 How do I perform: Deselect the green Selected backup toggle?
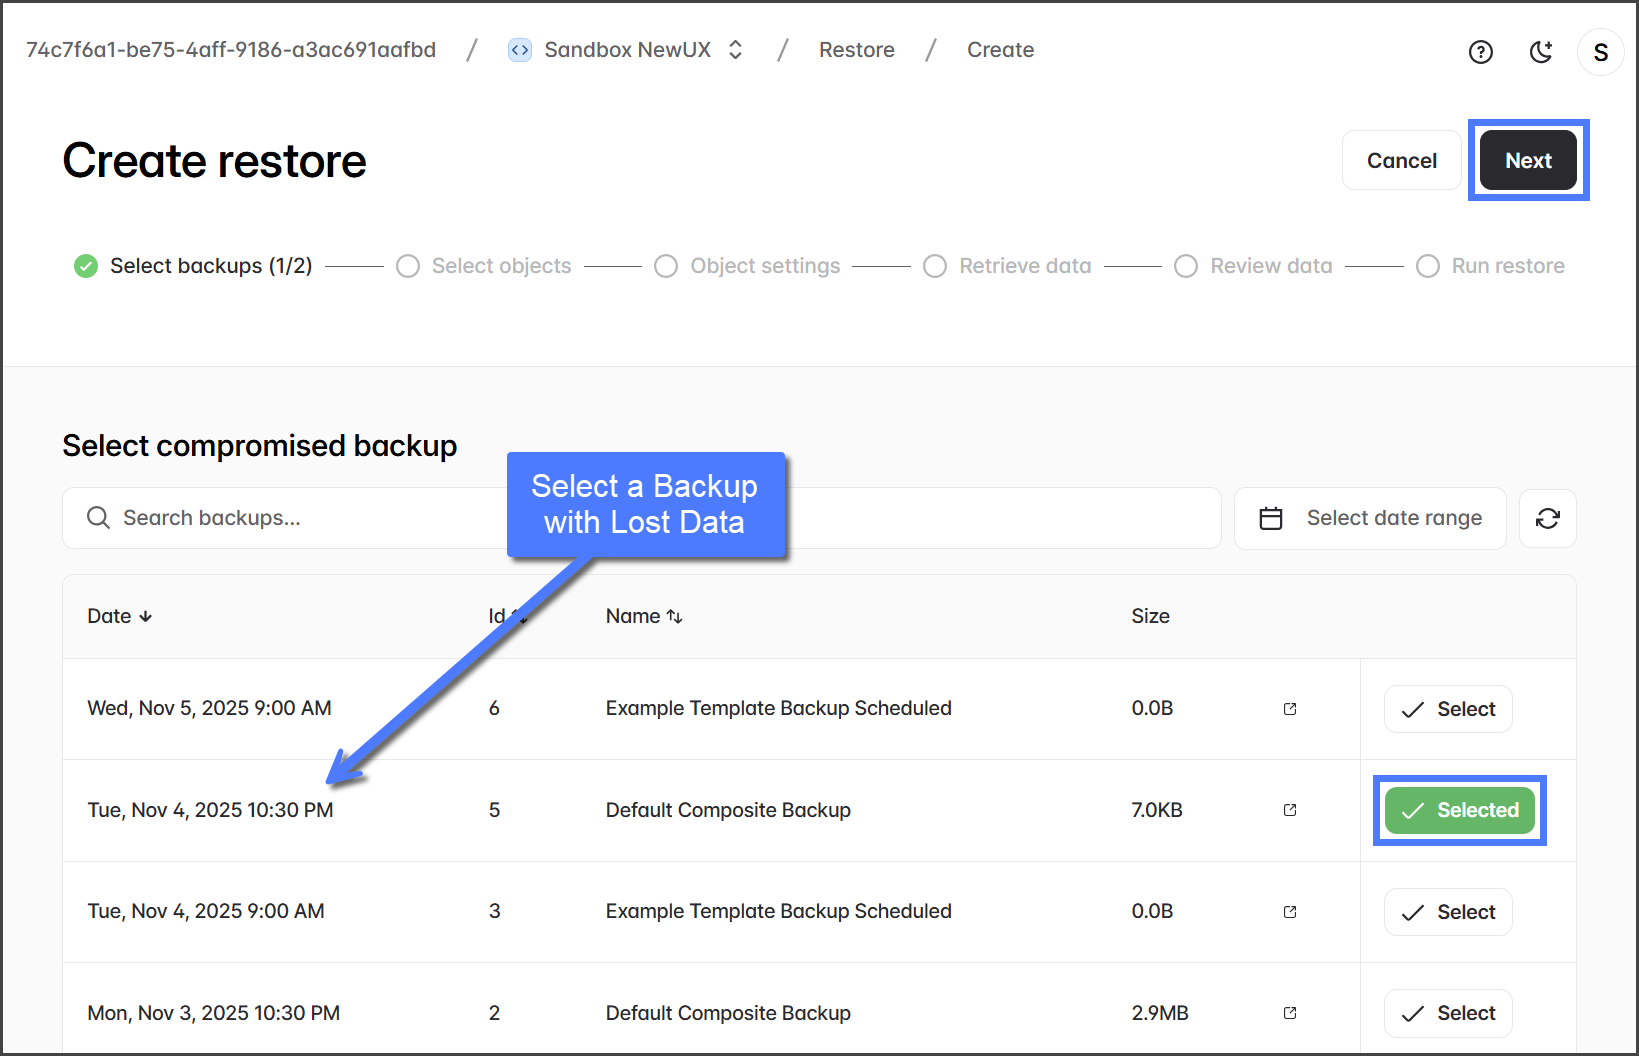pos(1459,810)
